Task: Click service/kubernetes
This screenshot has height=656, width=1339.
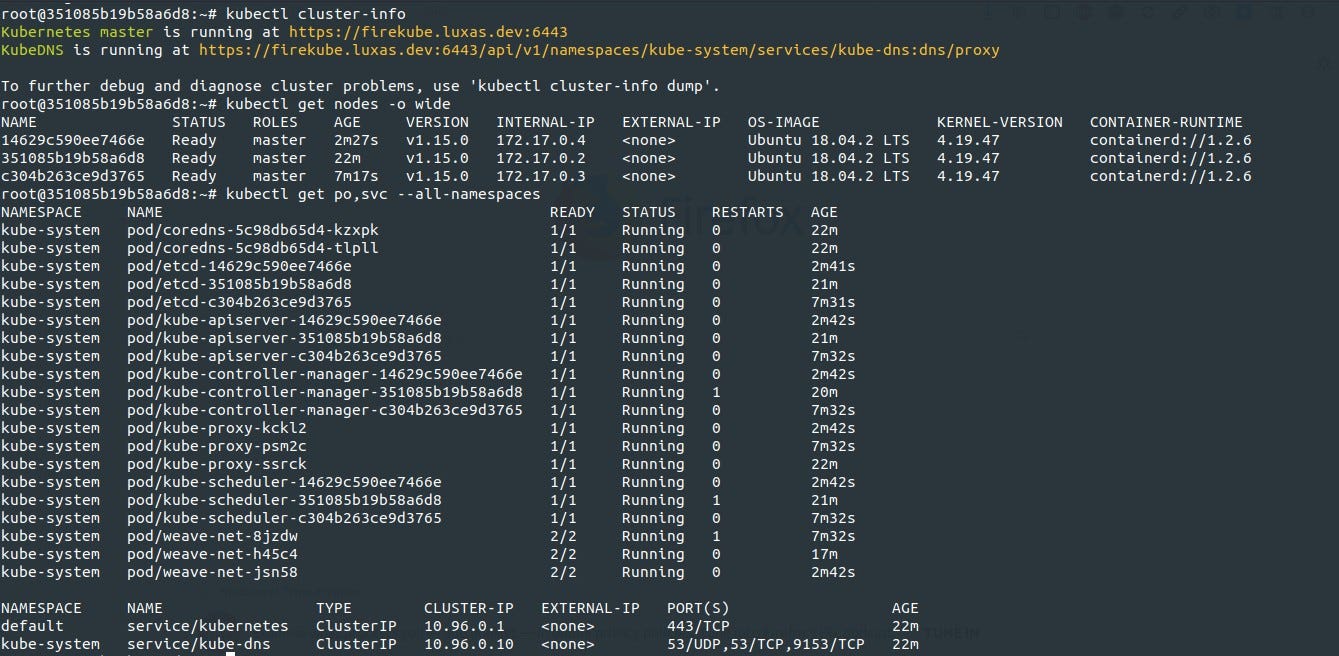Action: point(208,626)
